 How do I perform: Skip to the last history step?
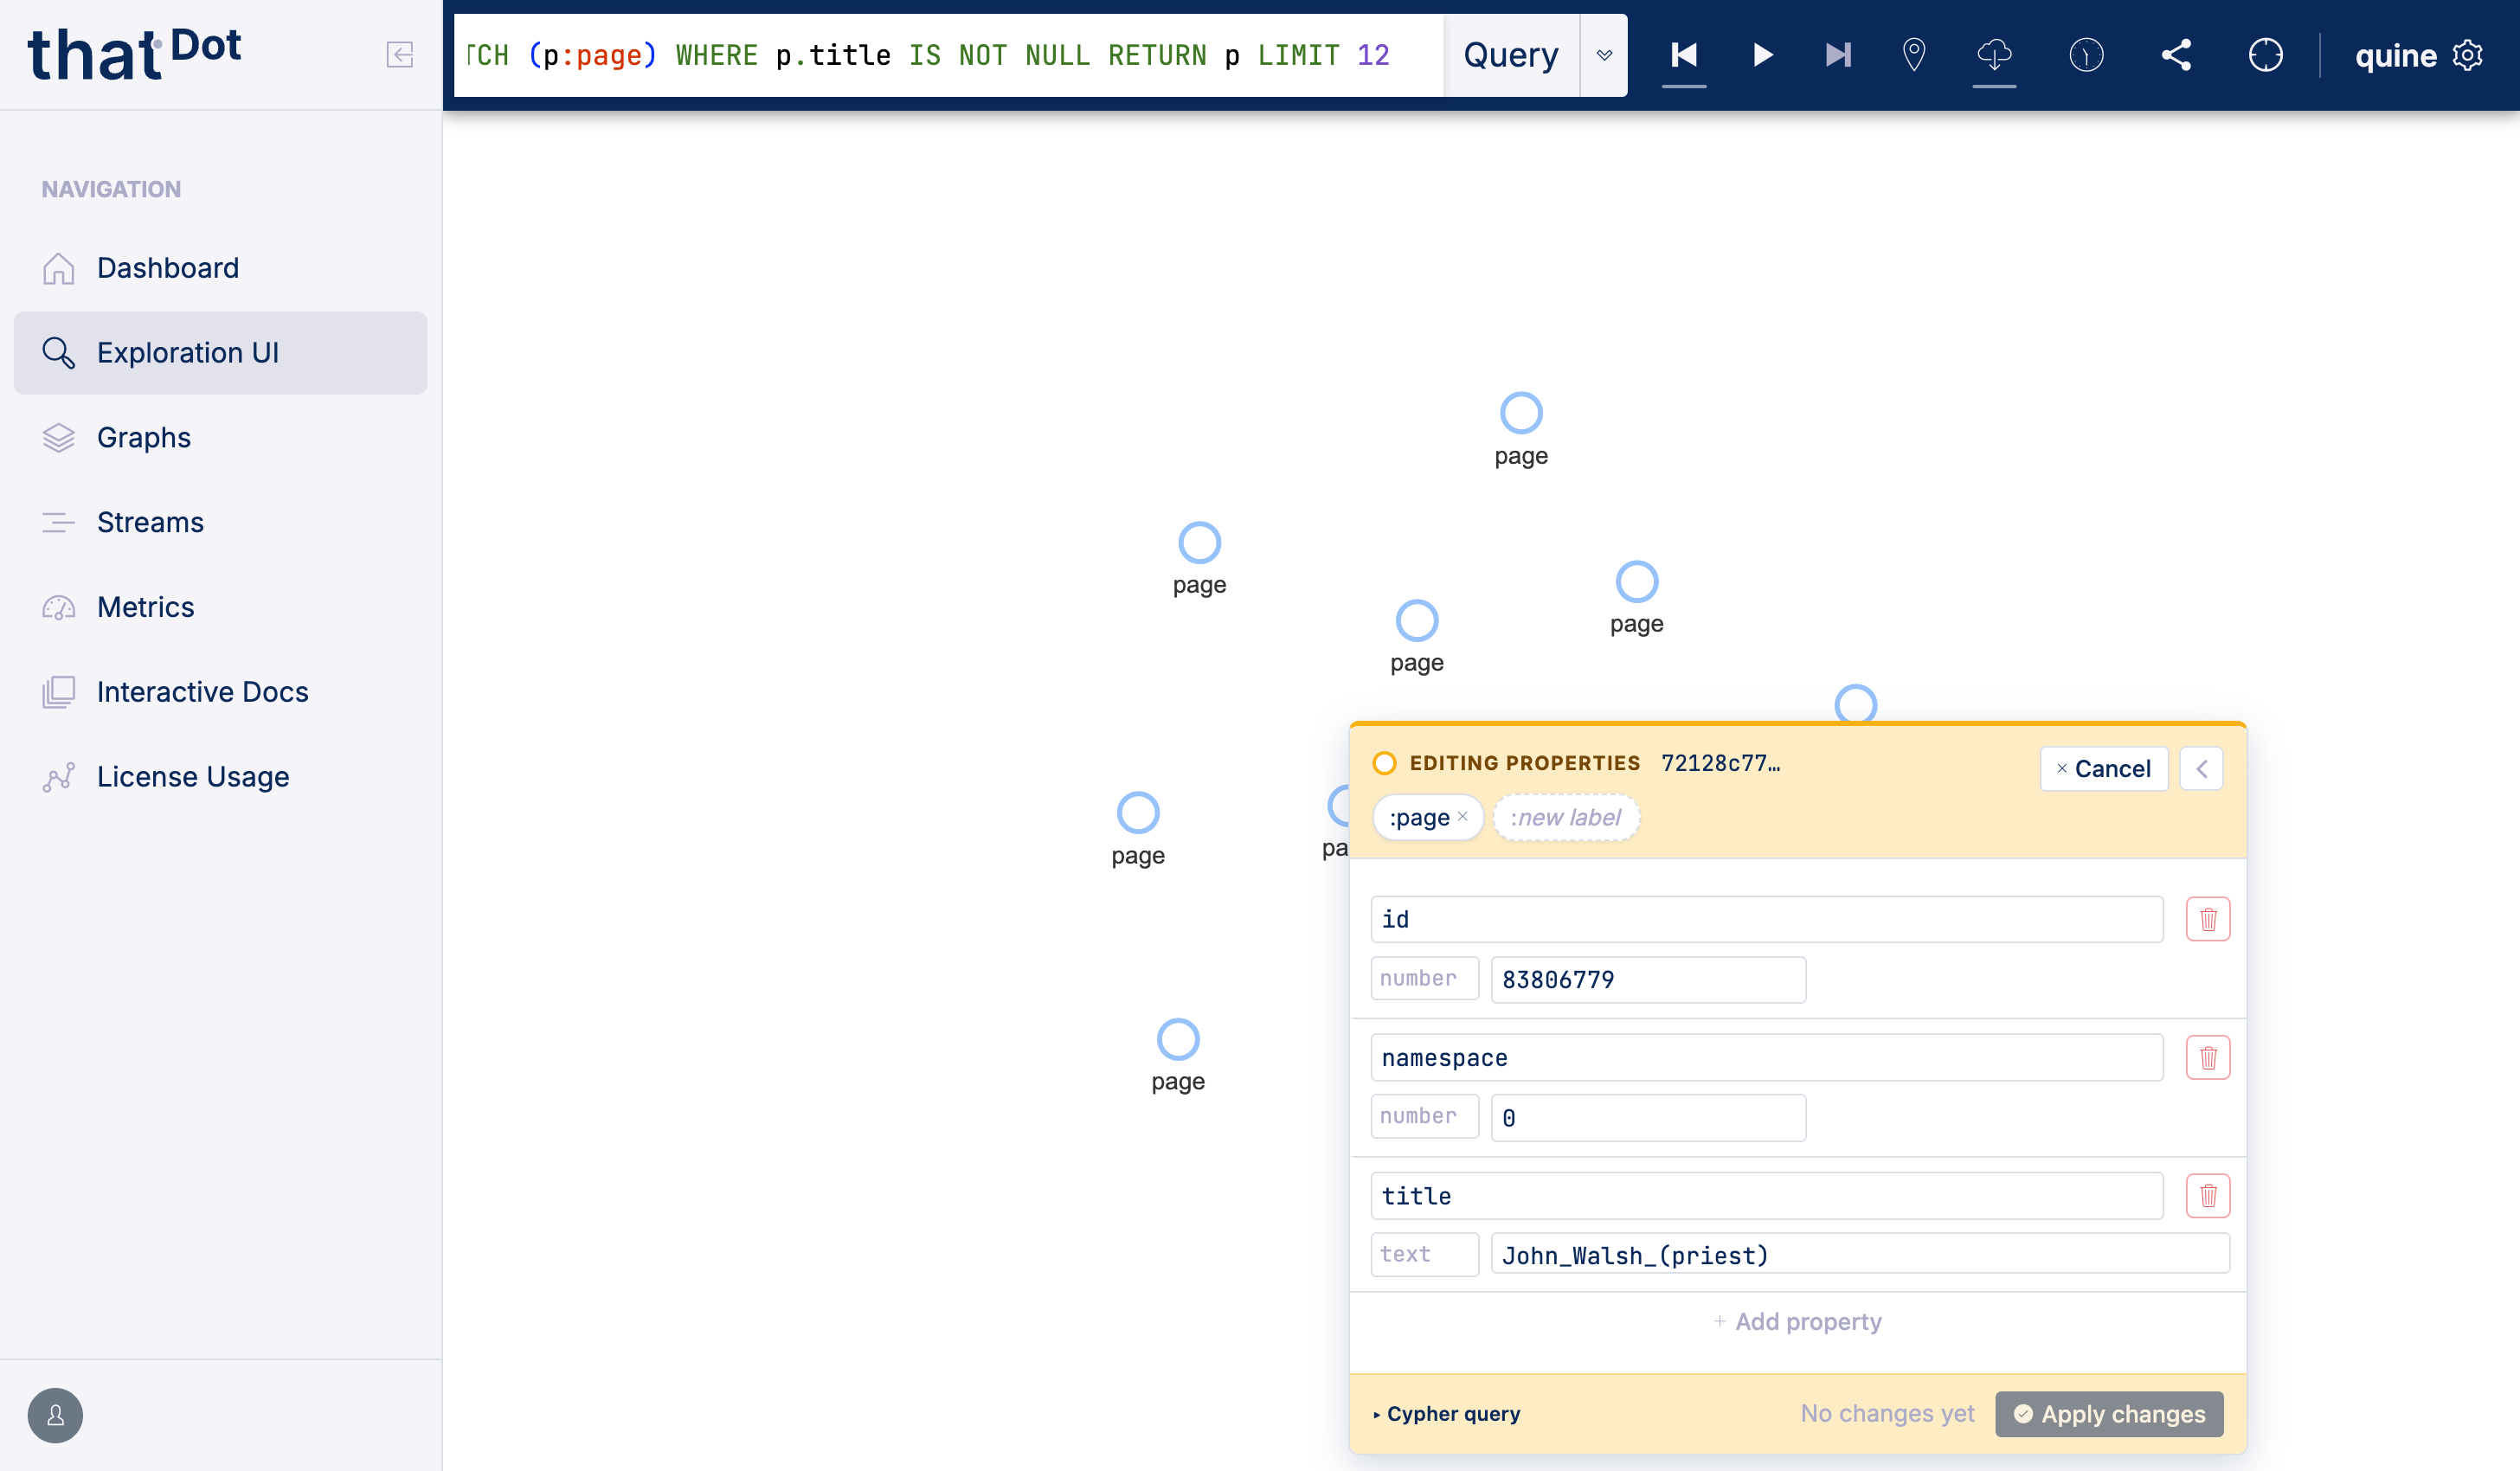[1838, 54]
